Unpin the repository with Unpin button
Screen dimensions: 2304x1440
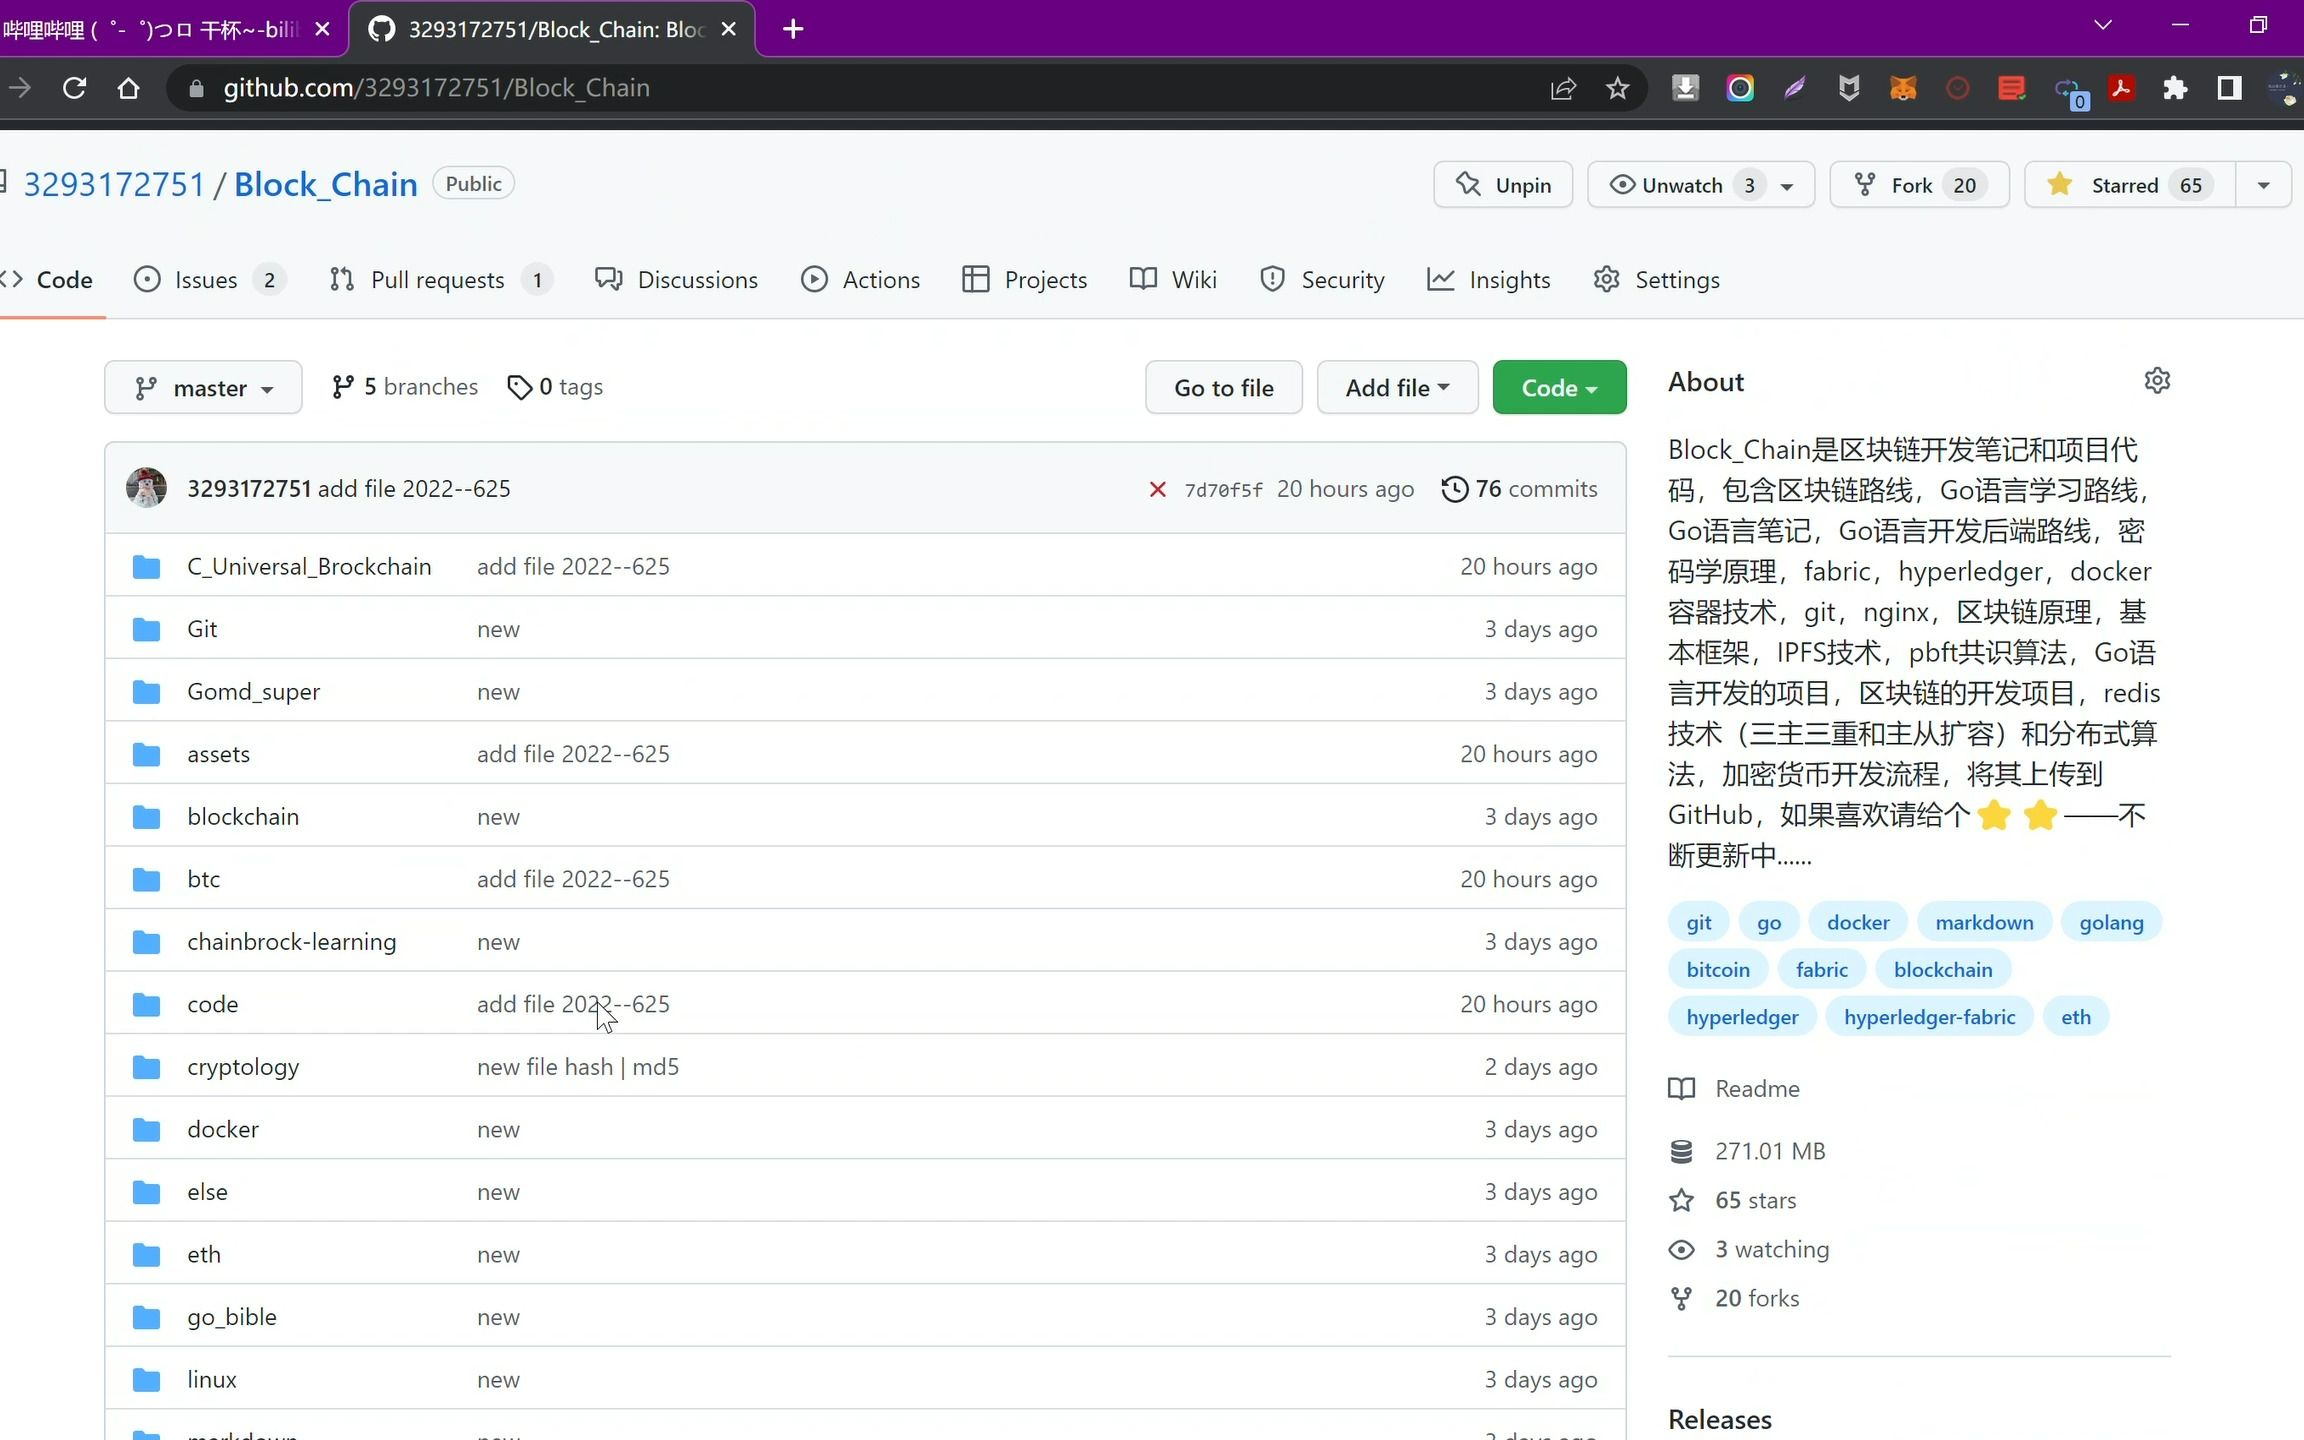[1503, 185]
